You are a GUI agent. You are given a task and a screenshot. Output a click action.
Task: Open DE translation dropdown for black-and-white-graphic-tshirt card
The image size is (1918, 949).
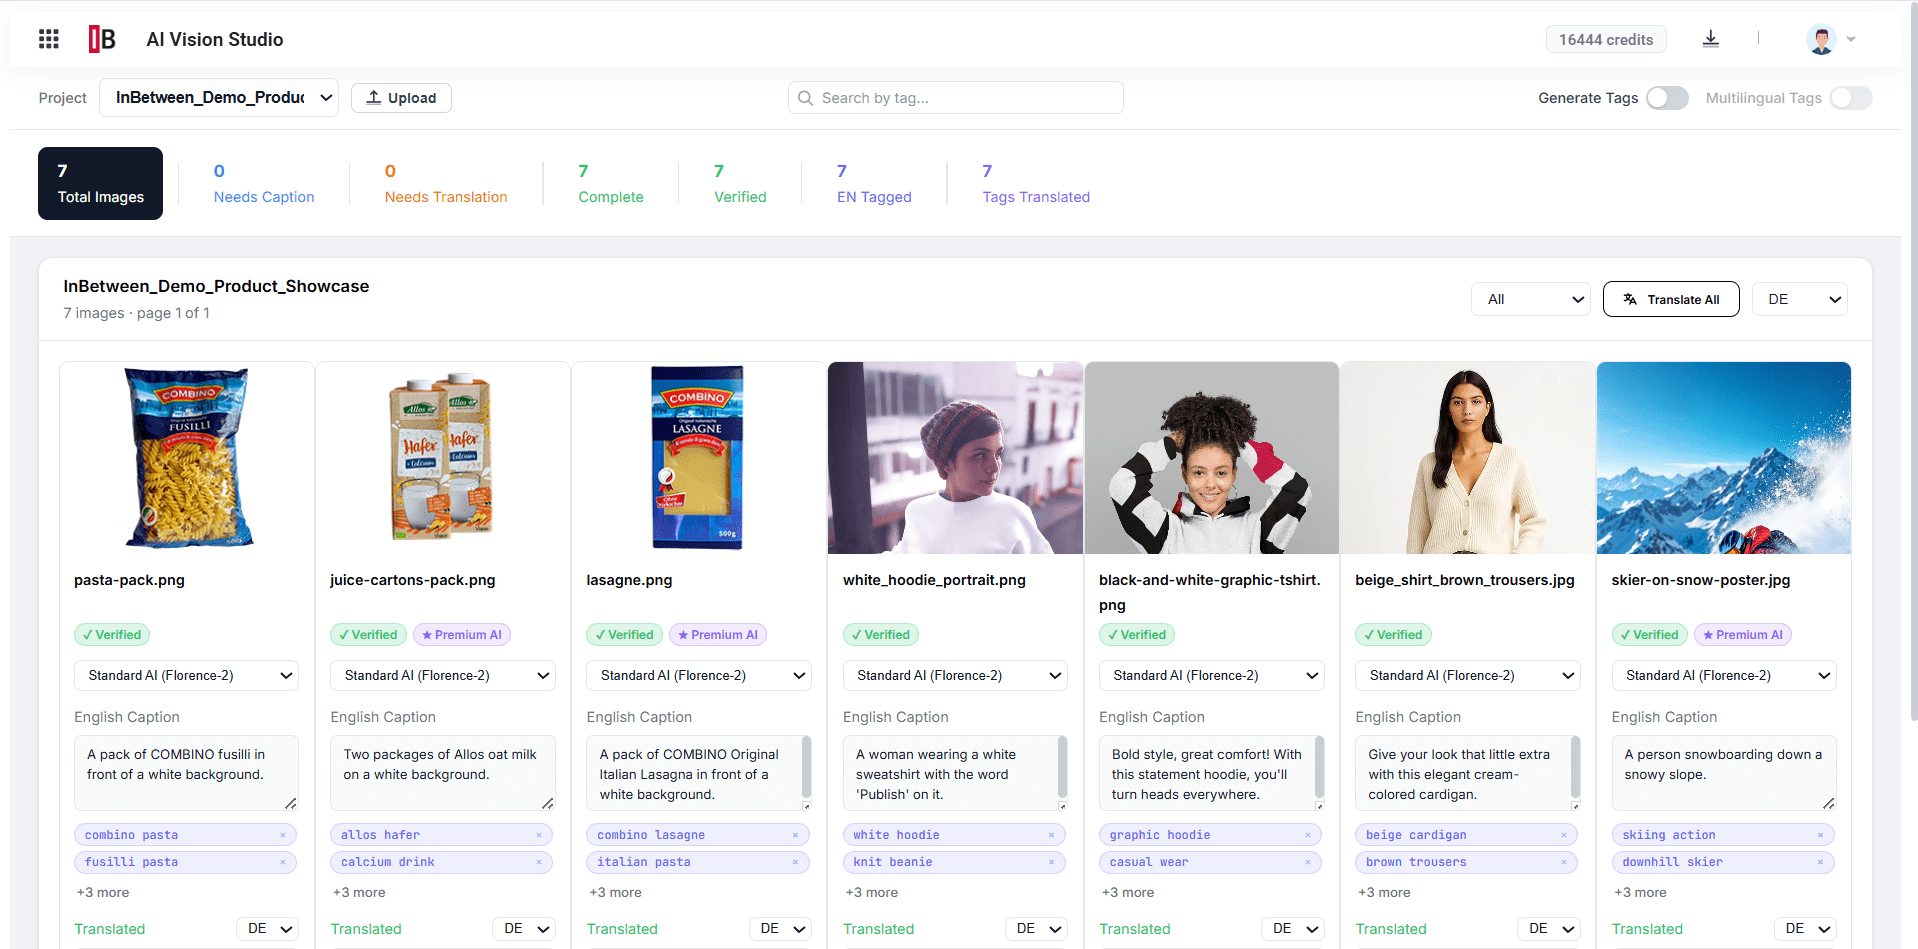(1293, 929)
